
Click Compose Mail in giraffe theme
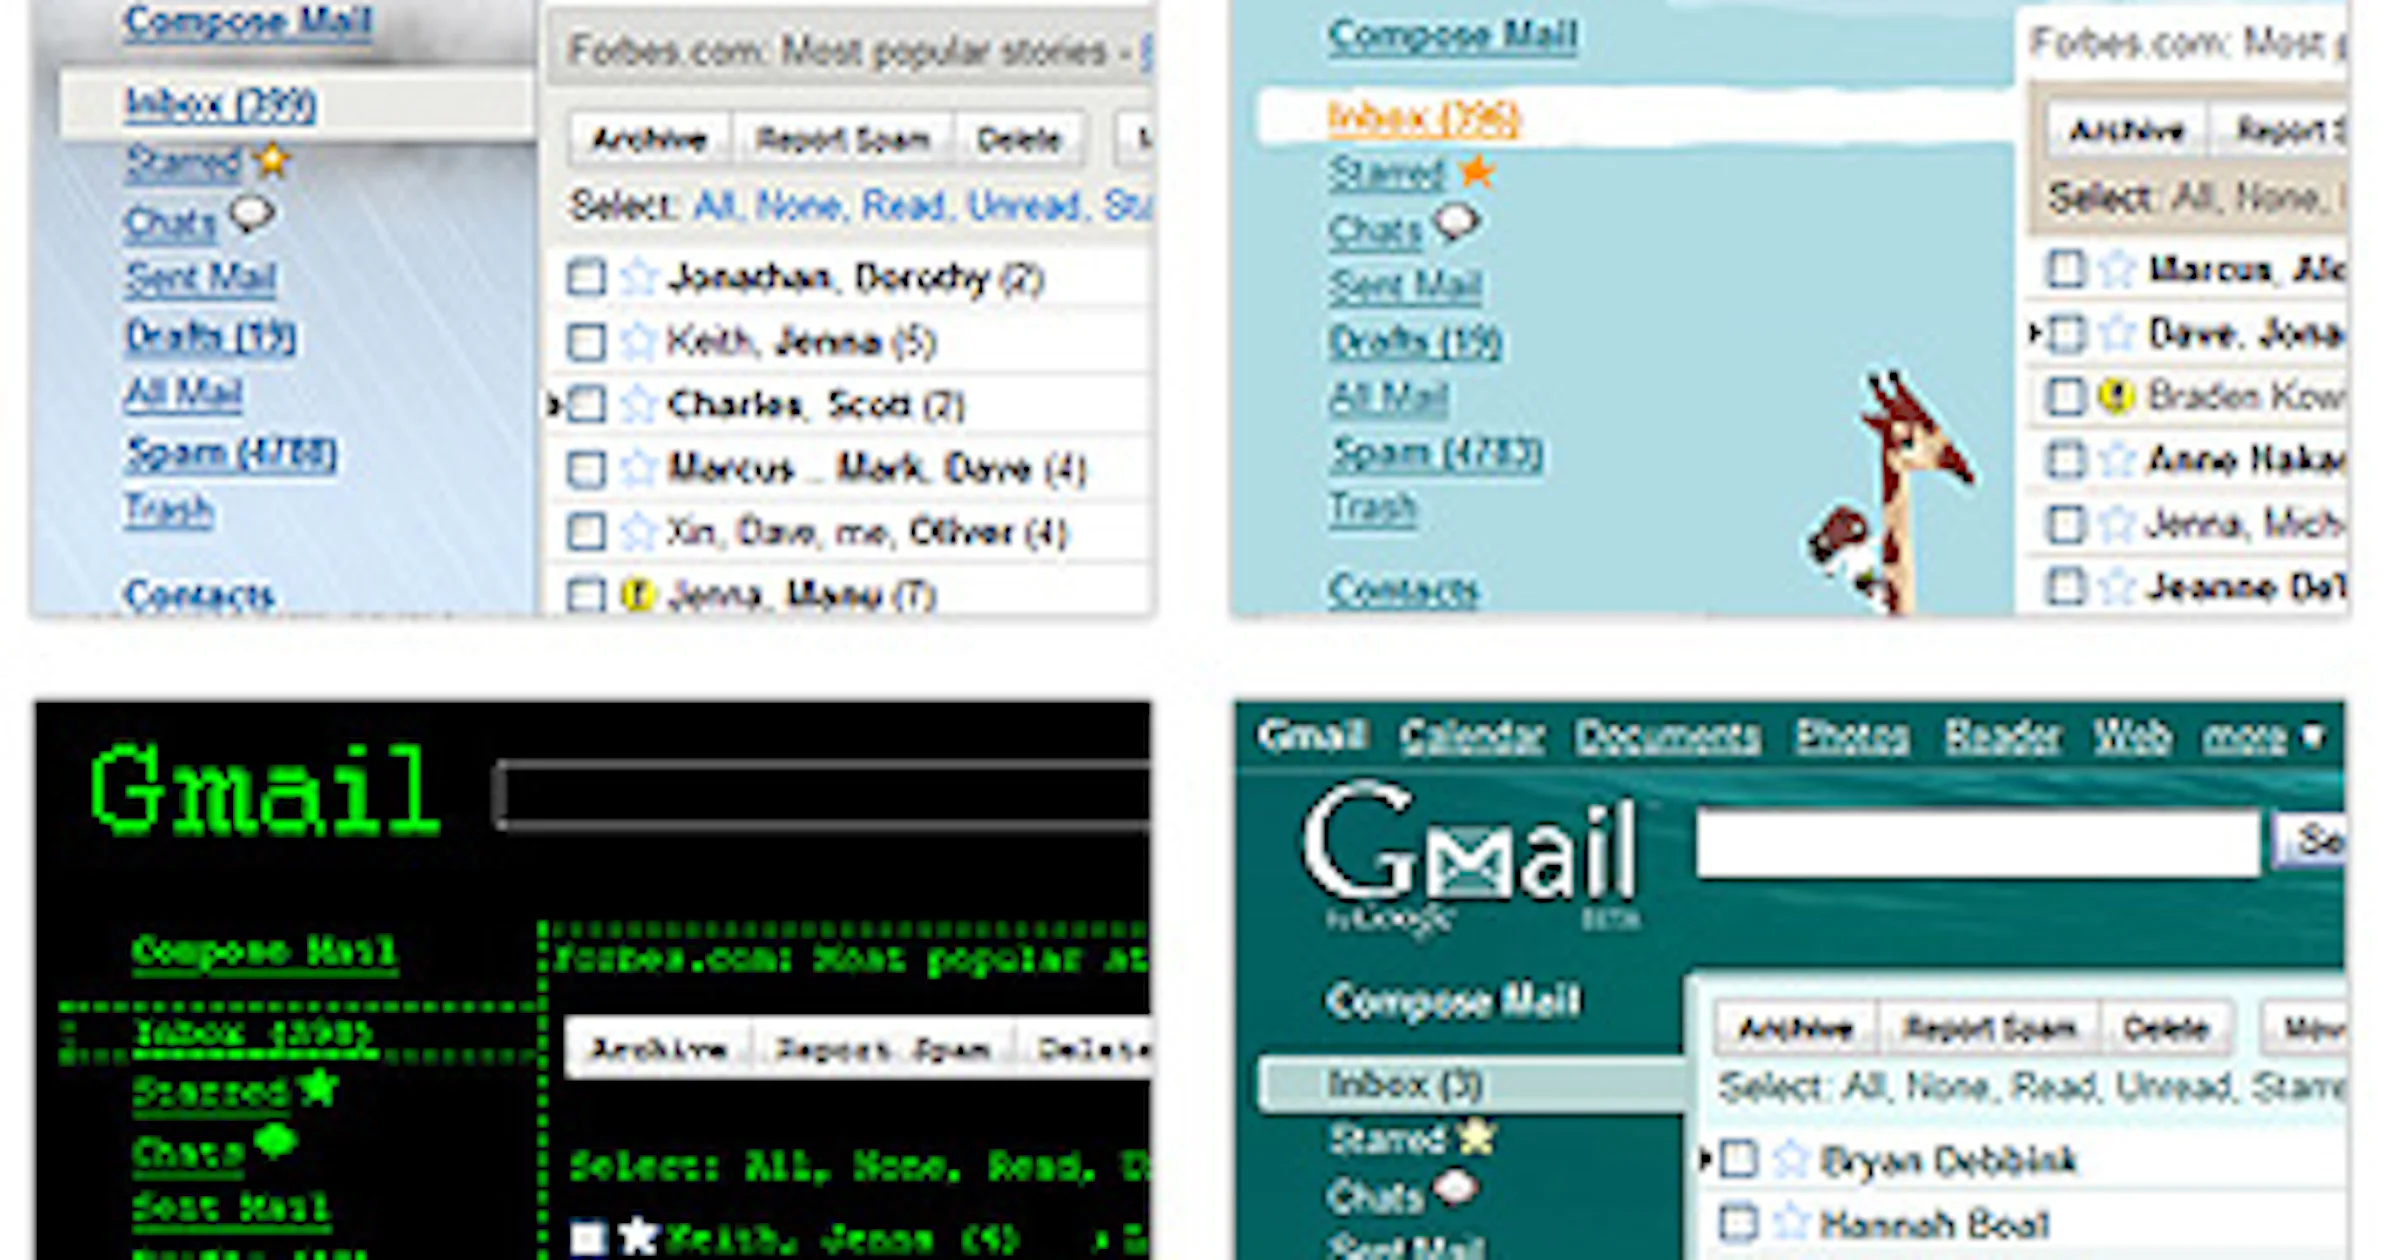[1453, 36]
